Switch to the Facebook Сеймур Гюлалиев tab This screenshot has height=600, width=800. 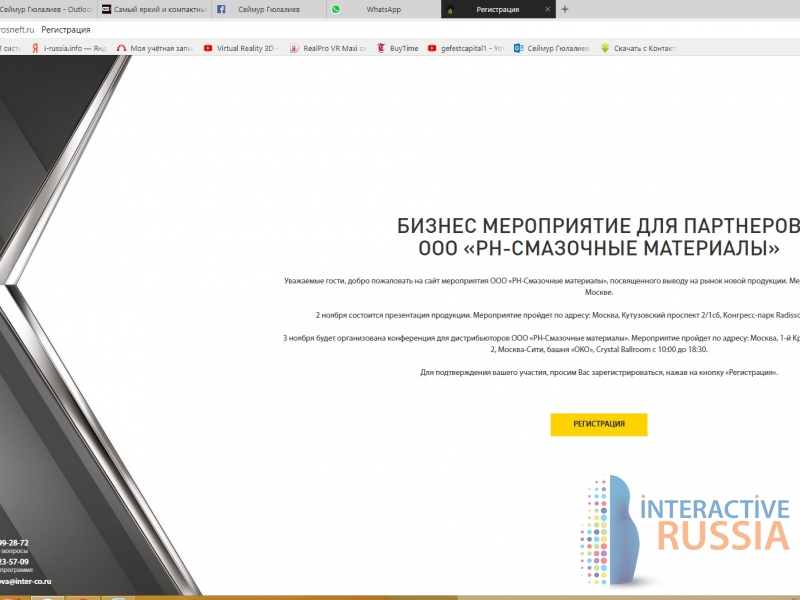click(269, 9)
